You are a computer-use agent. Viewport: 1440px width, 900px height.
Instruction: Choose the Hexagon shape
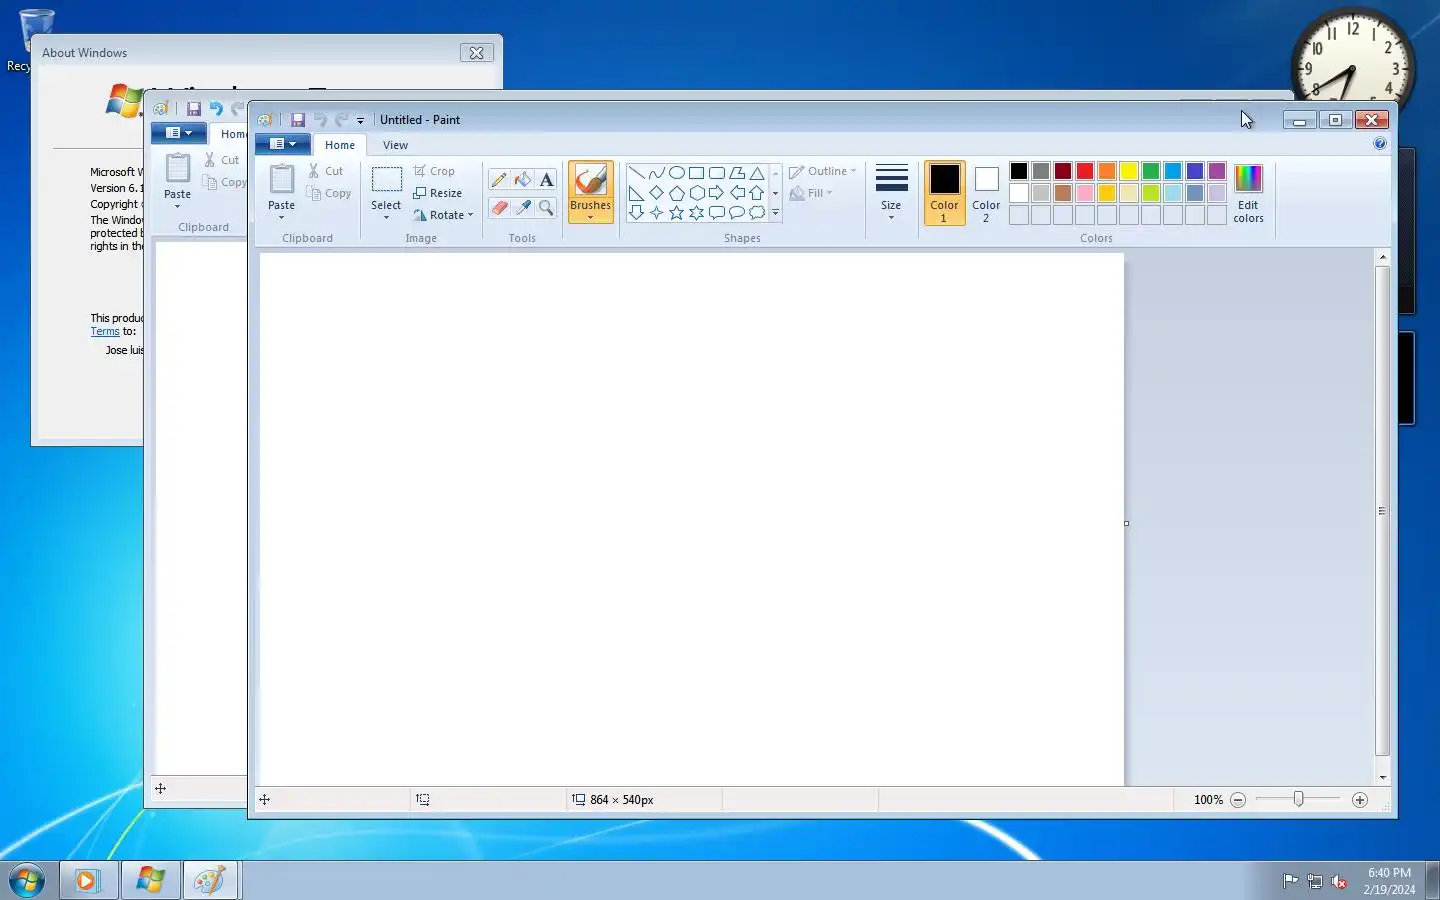(697, 193)
